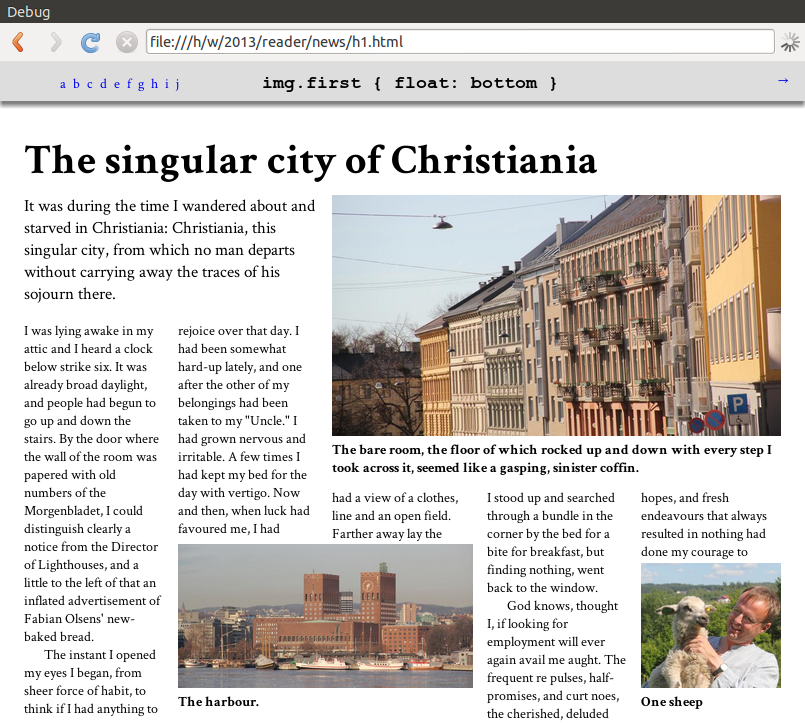This screenshot has height=723, width=805.
Task: Click the intro paragraph starting 'It was during the time'
Action: [169, 250]
